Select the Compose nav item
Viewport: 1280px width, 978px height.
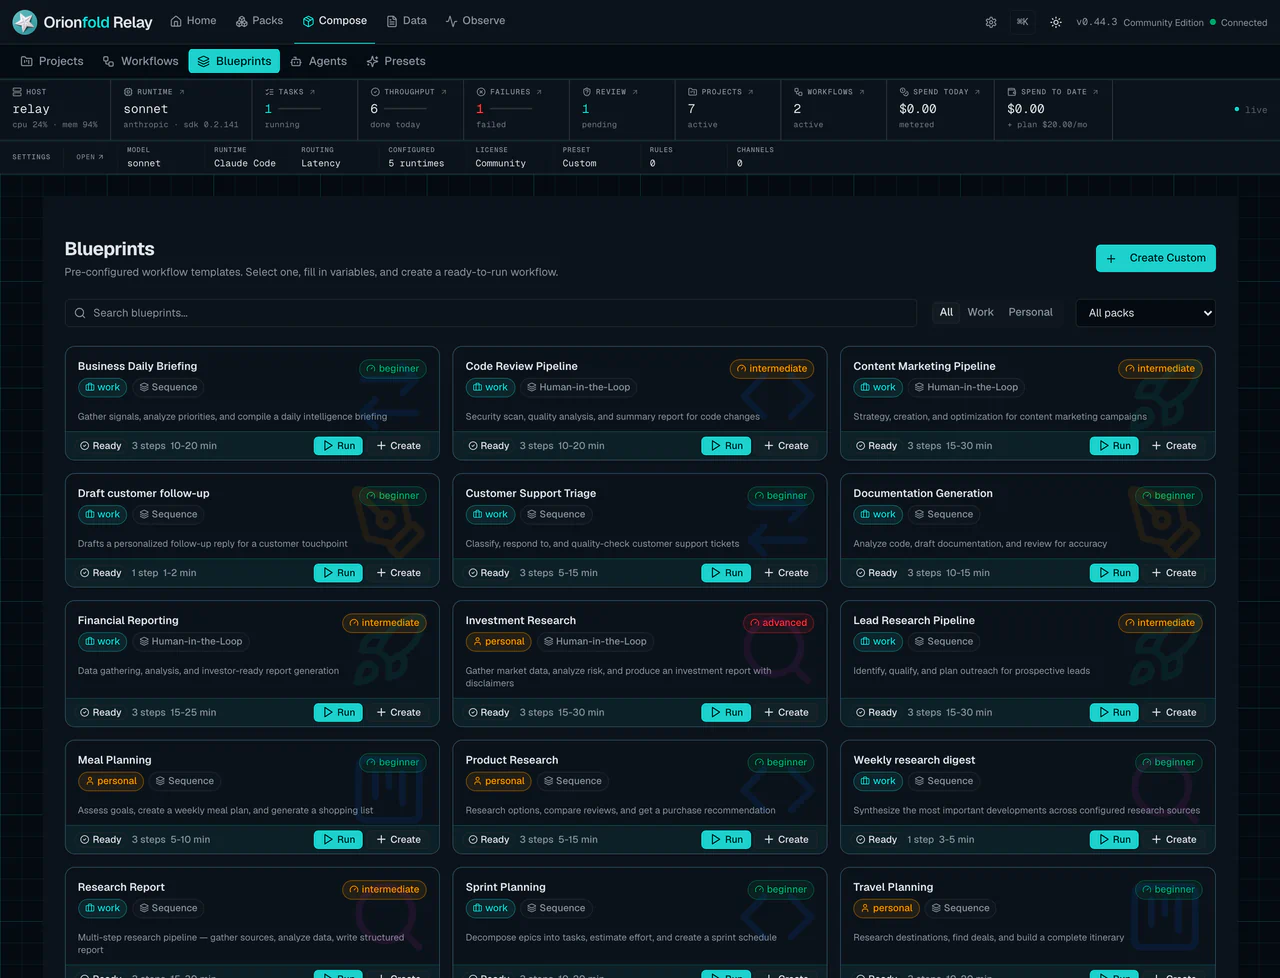tap(335, 21)
